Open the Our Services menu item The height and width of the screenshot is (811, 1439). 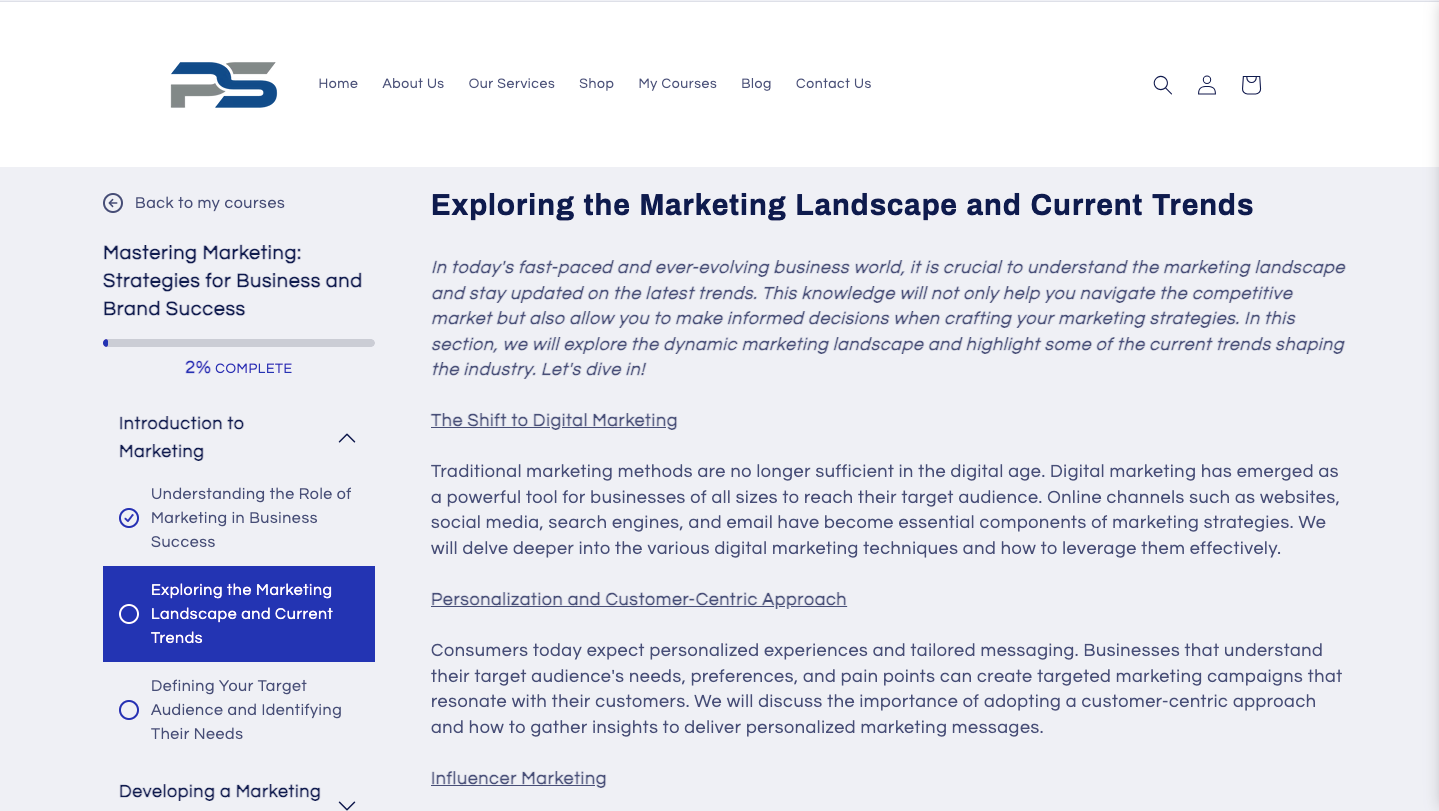[x=511, y=84]
